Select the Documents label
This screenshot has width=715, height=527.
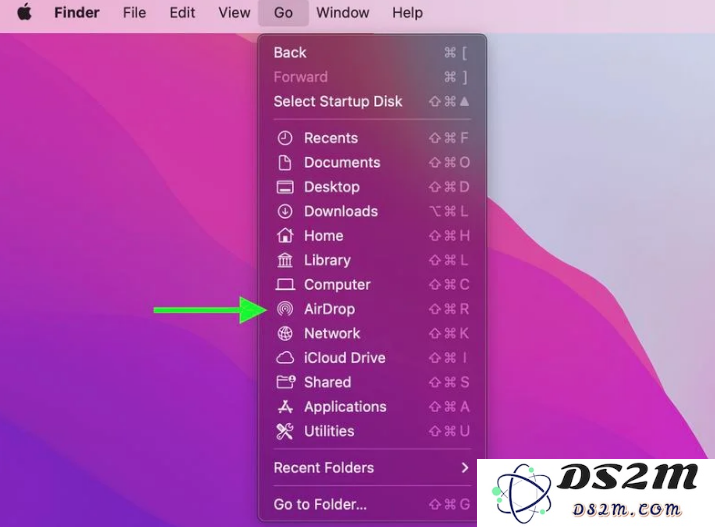[x=342, y=163]
